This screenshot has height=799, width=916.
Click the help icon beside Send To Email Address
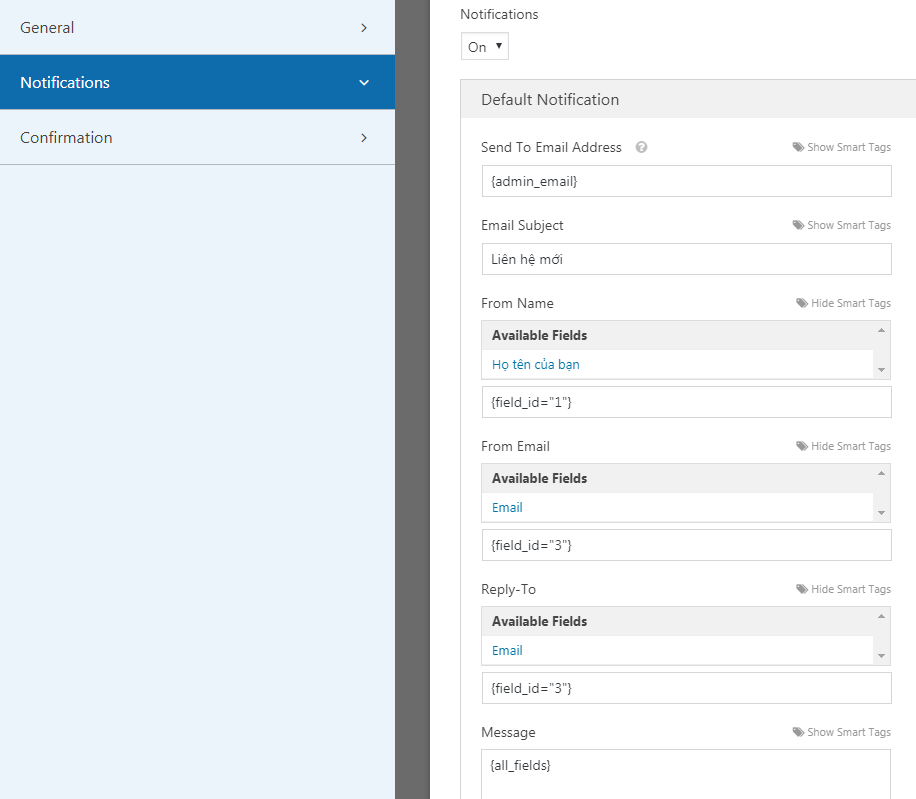click(x=642, y=147)
